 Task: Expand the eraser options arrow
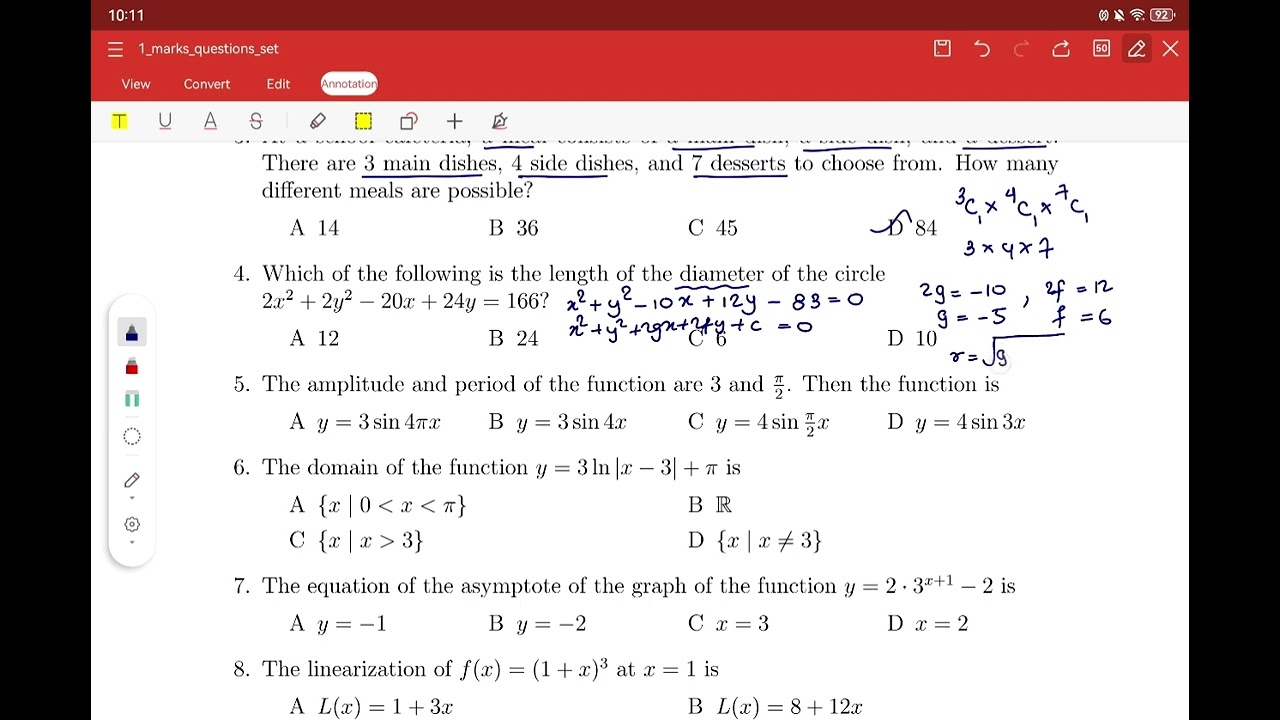pyautogui.click(x=132, y=499)
